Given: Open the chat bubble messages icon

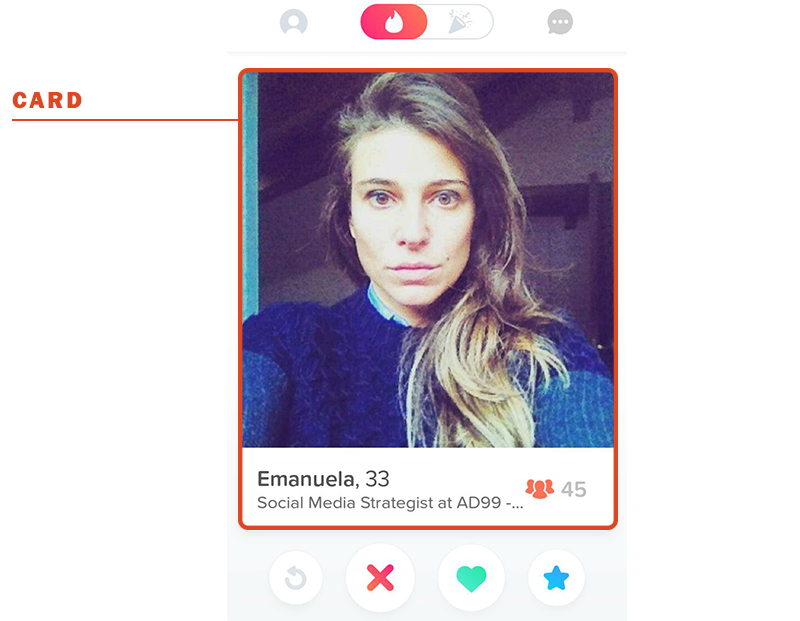Looking at the screenshot, I should coord(560,22).
